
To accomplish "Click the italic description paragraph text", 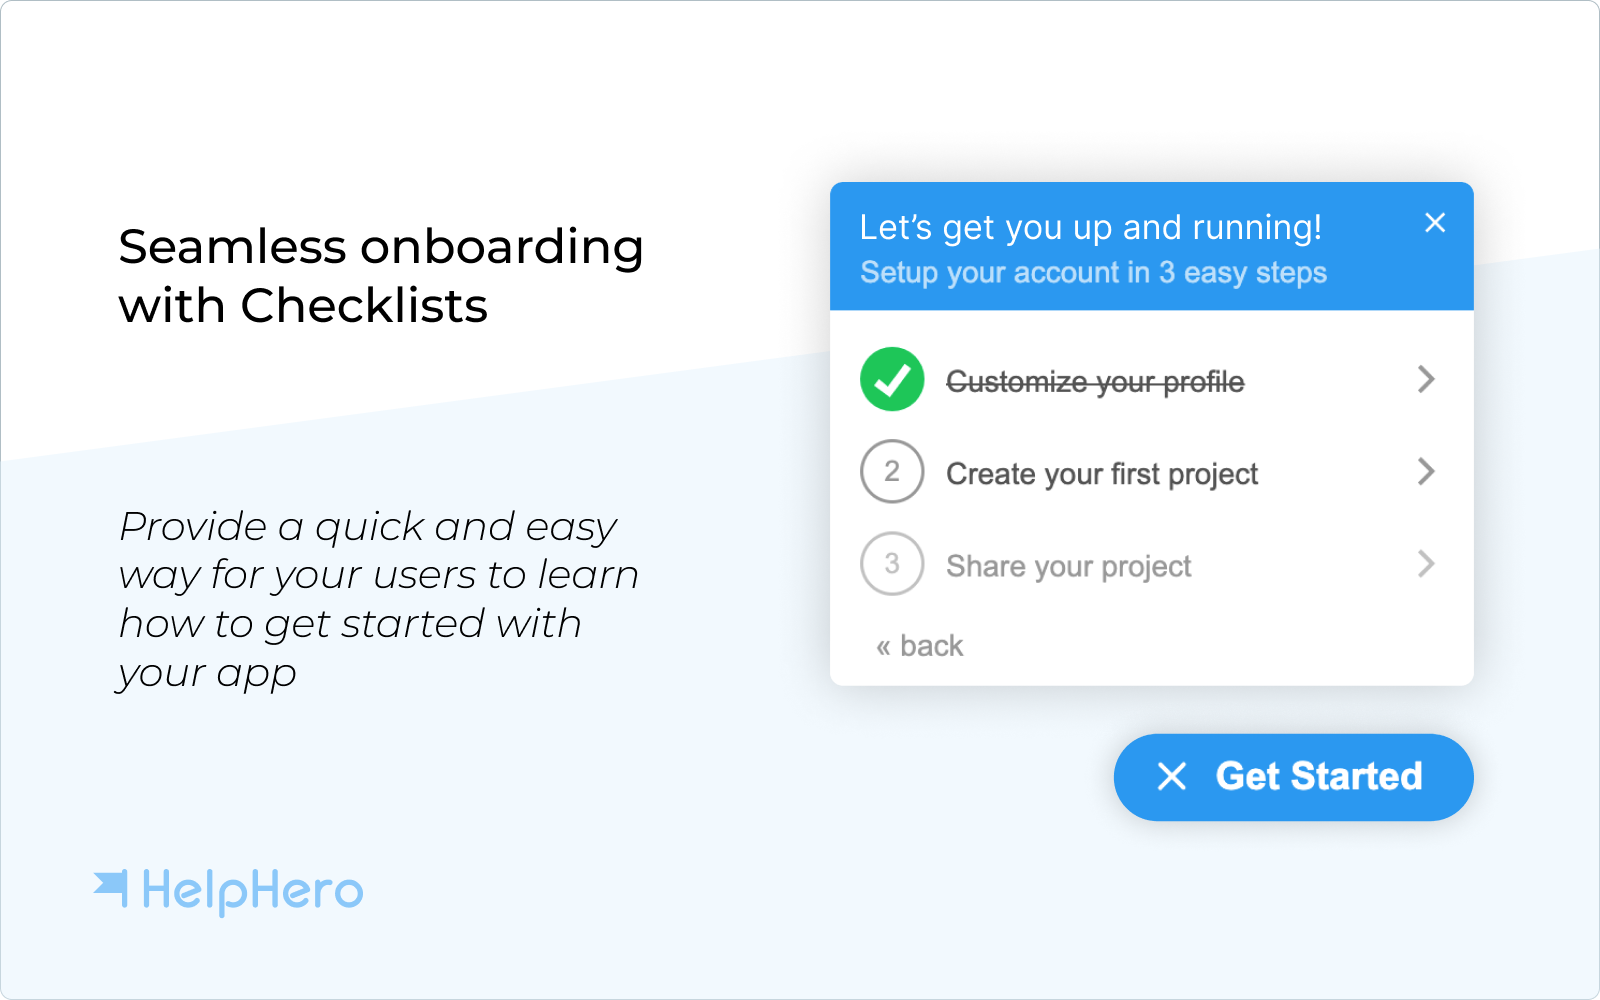I will click(378, 599).
